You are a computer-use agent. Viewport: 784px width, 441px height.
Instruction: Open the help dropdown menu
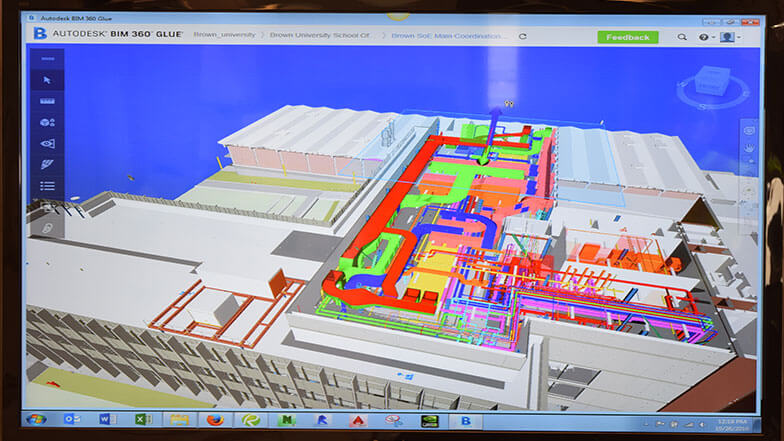705,37
